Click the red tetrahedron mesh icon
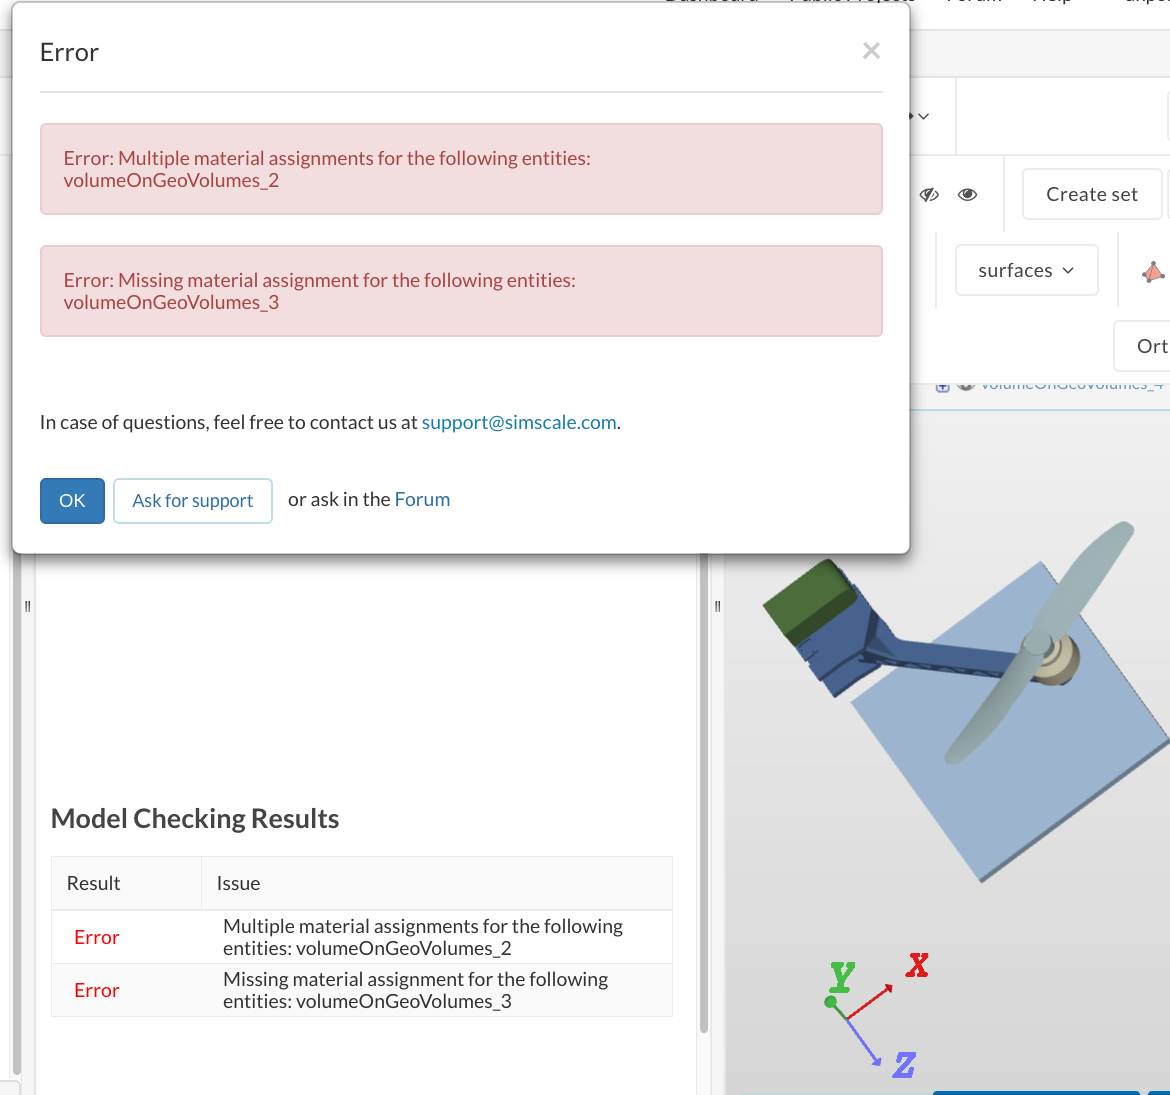This screenshot has height=1095, width=1170. tap(1153, 271)
